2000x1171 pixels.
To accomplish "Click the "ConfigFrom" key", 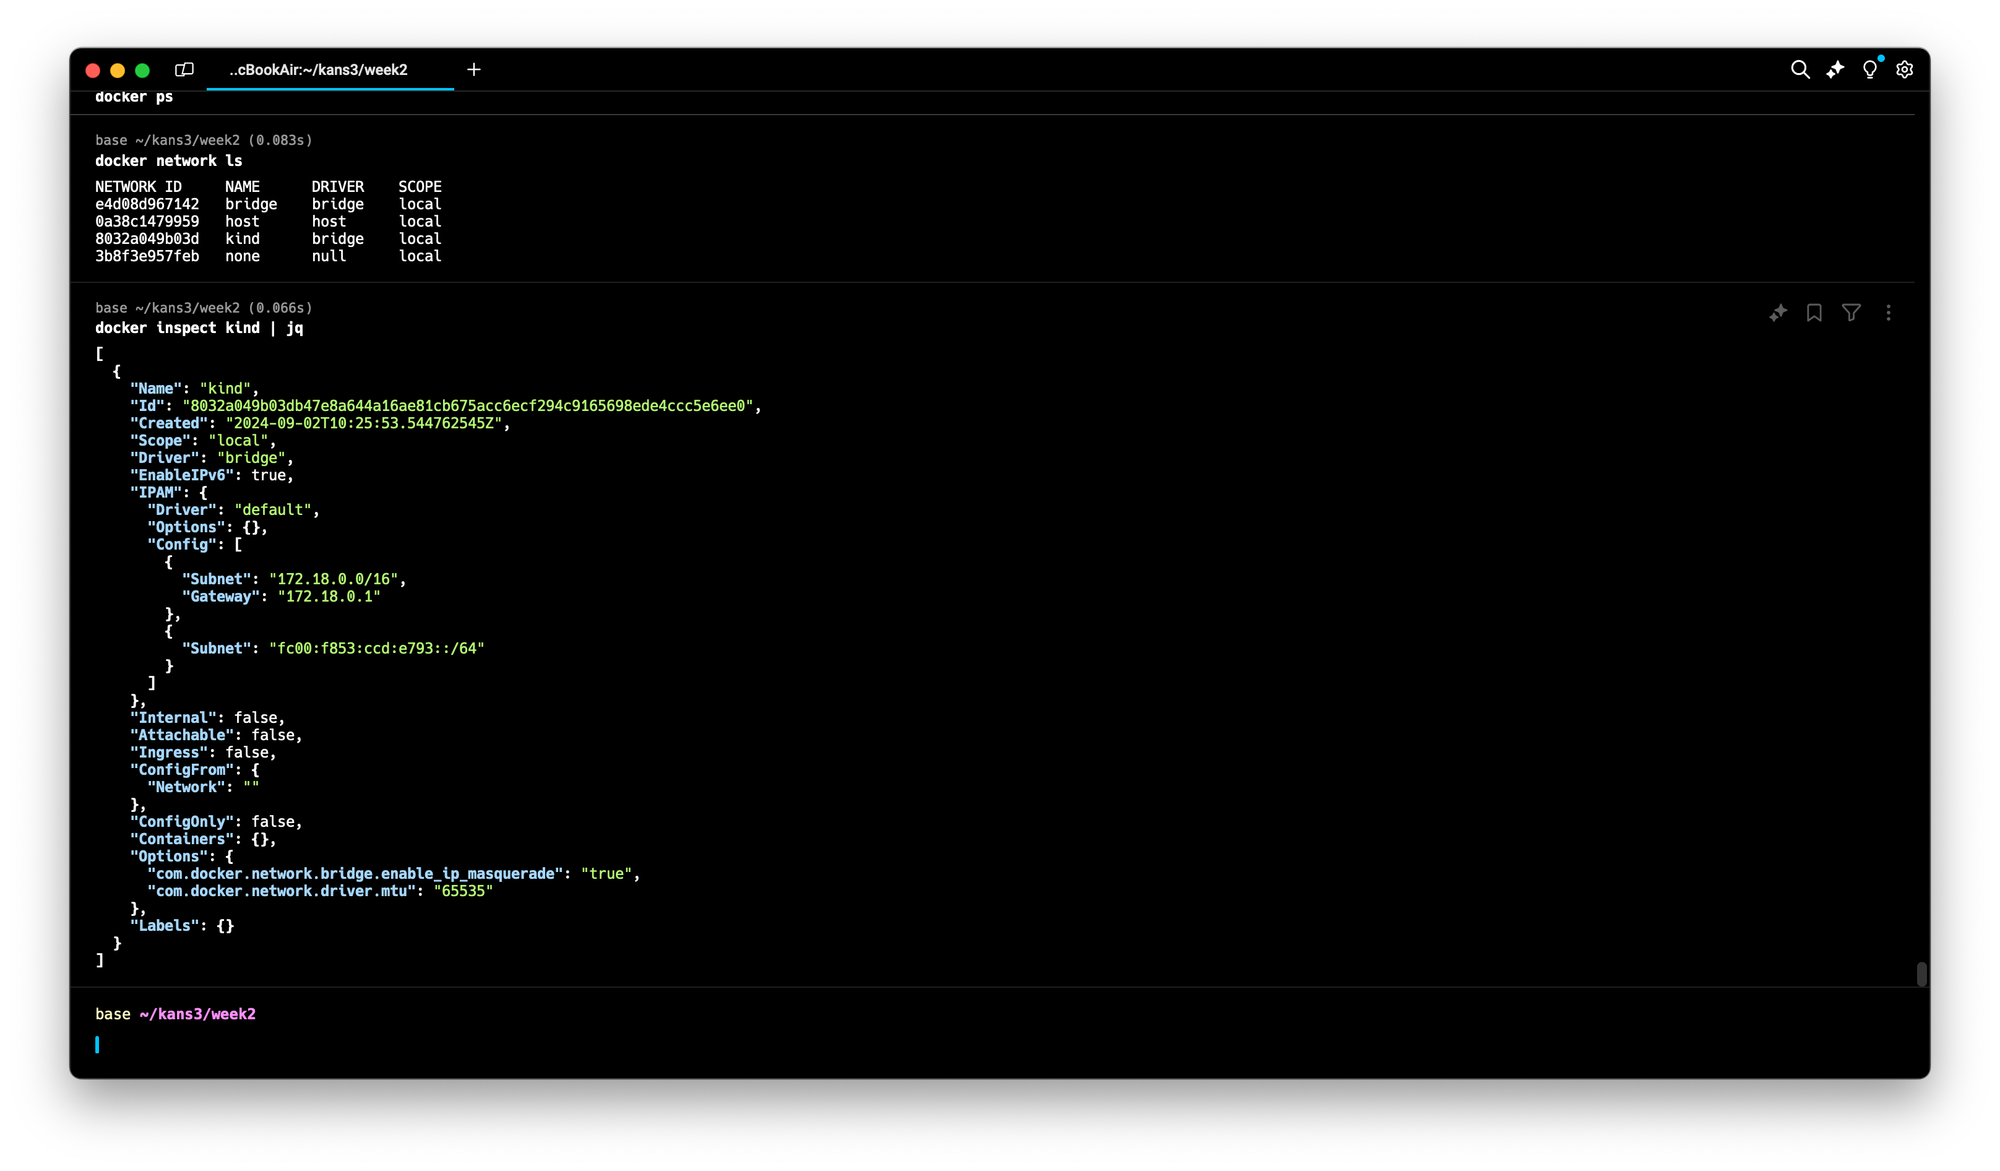I will point(182,770).
